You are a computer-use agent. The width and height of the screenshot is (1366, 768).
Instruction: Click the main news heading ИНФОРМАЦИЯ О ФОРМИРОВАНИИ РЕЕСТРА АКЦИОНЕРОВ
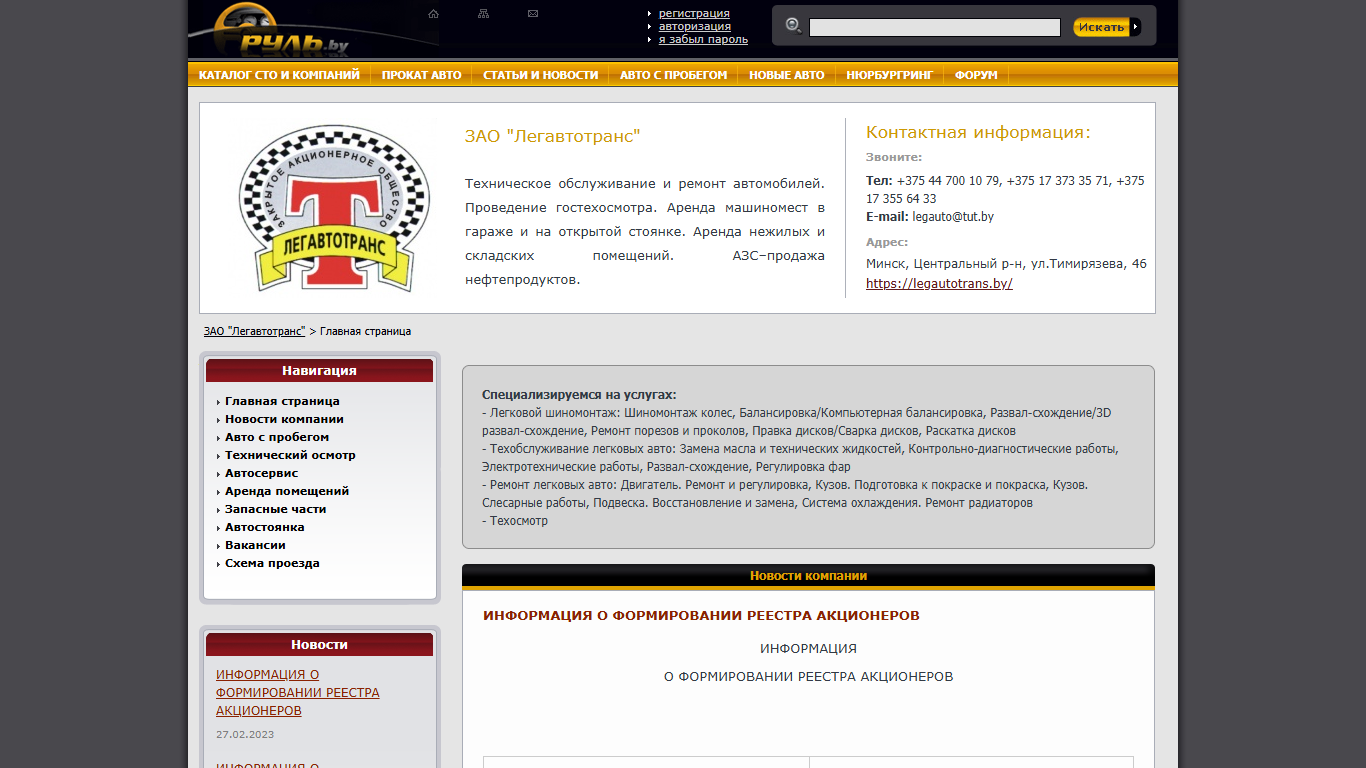701,616
